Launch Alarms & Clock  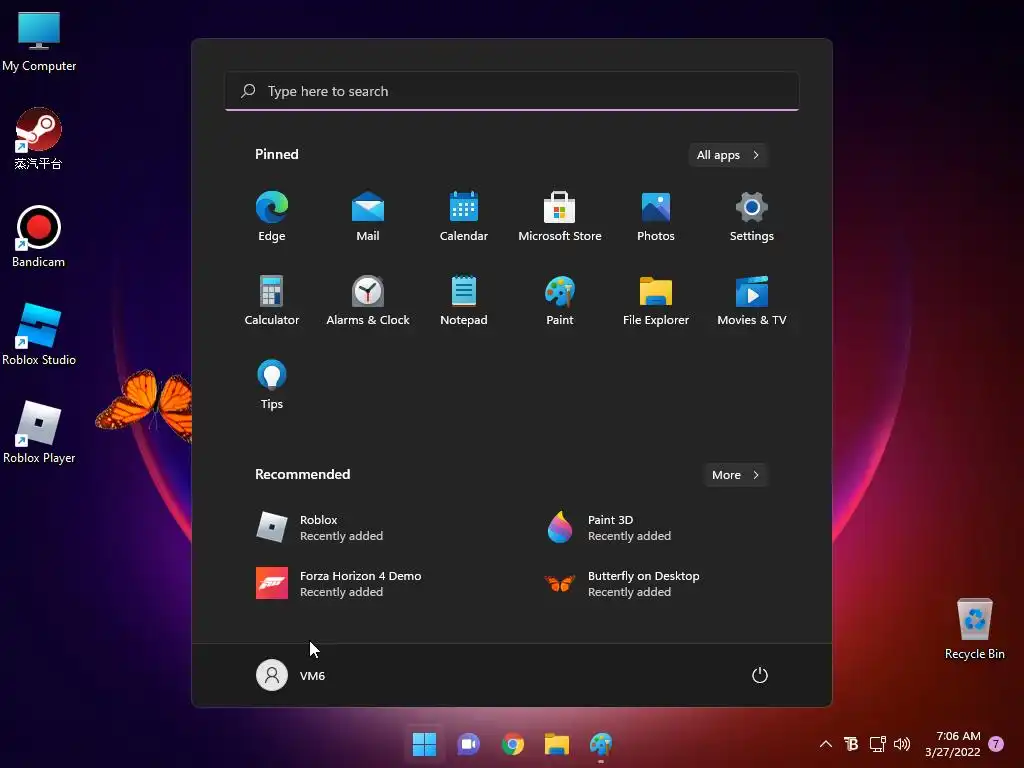[368, 300]
